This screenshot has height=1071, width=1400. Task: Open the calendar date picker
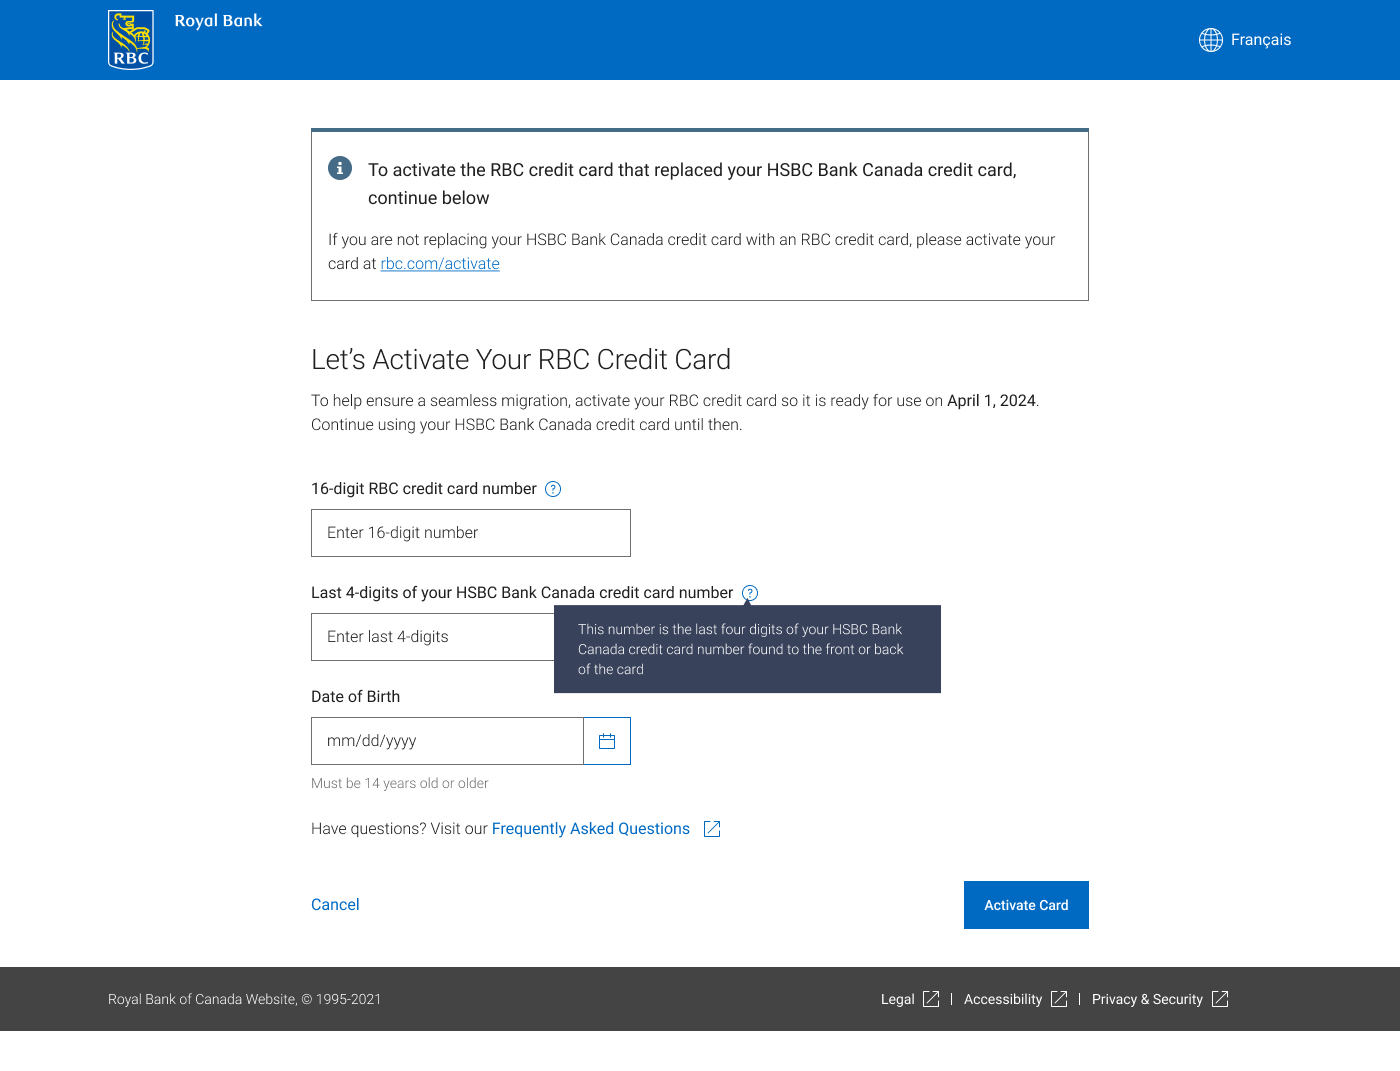pyautogui.click(x=607, y=741)
